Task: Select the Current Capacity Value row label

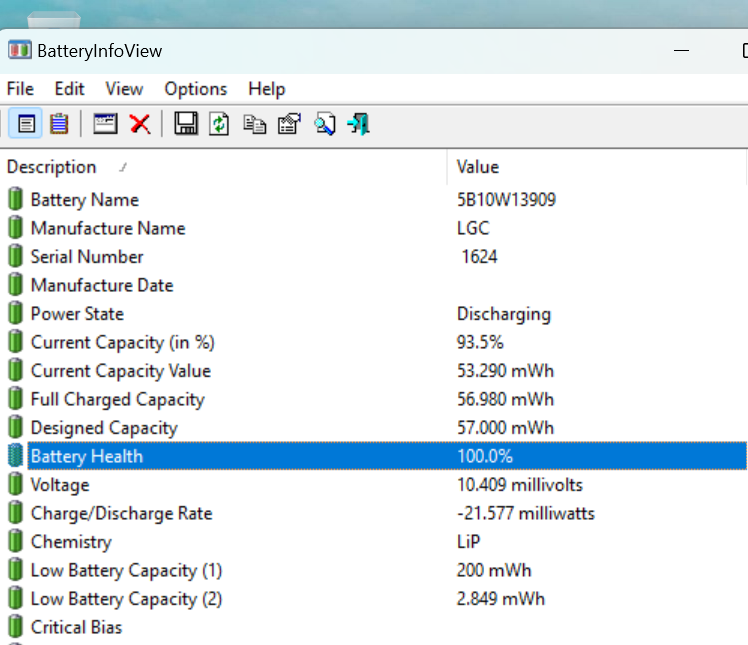Action: pyautogui.click(x=121, y=371)
